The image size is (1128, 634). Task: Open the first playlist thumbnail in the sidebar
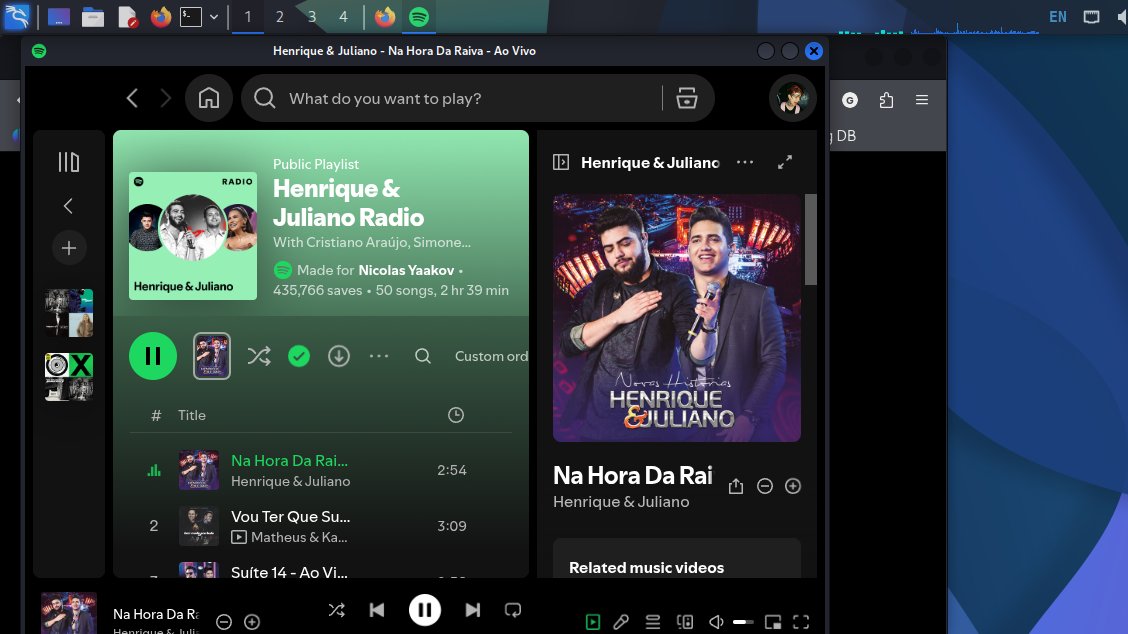69,313
